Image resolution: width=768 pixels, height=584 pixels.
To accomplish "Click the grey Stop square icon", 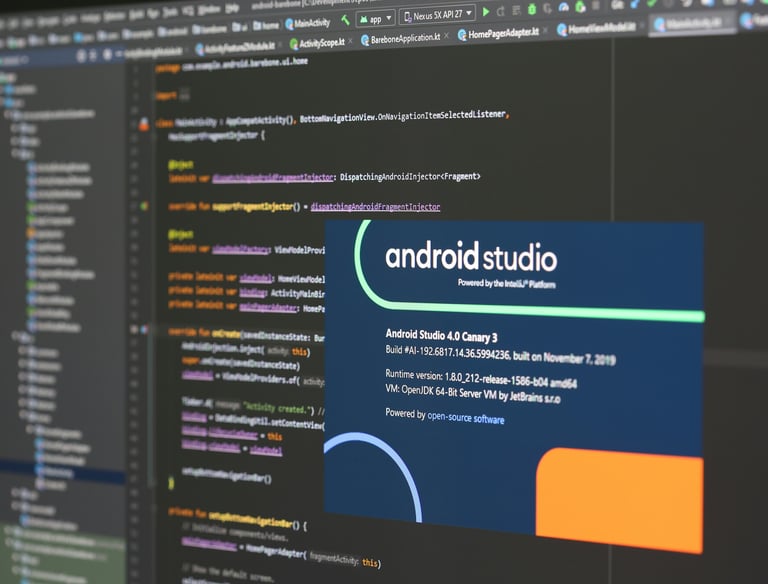I will point(596,6).
